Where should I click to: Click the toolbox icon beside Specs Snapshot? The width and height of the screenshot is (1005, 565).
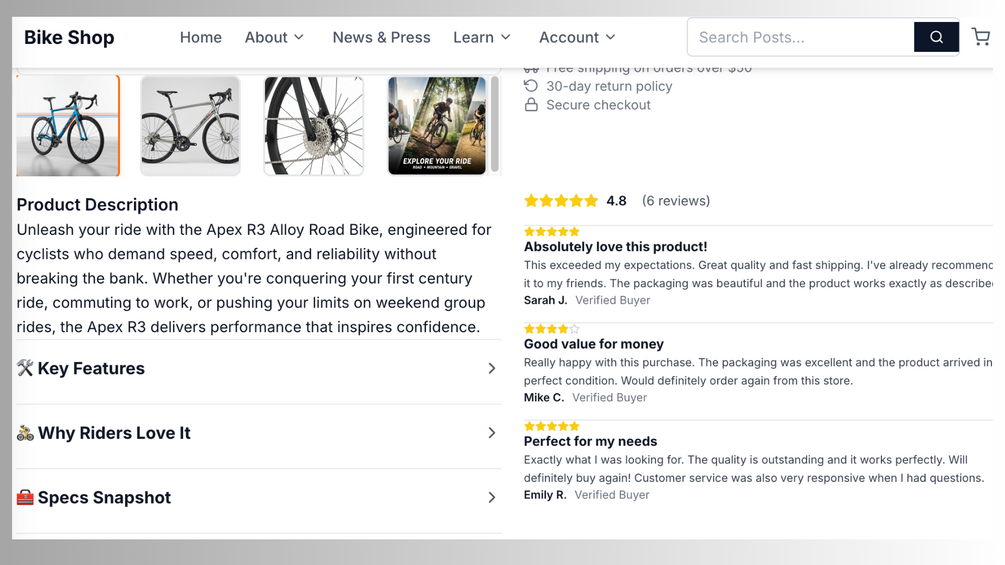[x=25, y=498]
